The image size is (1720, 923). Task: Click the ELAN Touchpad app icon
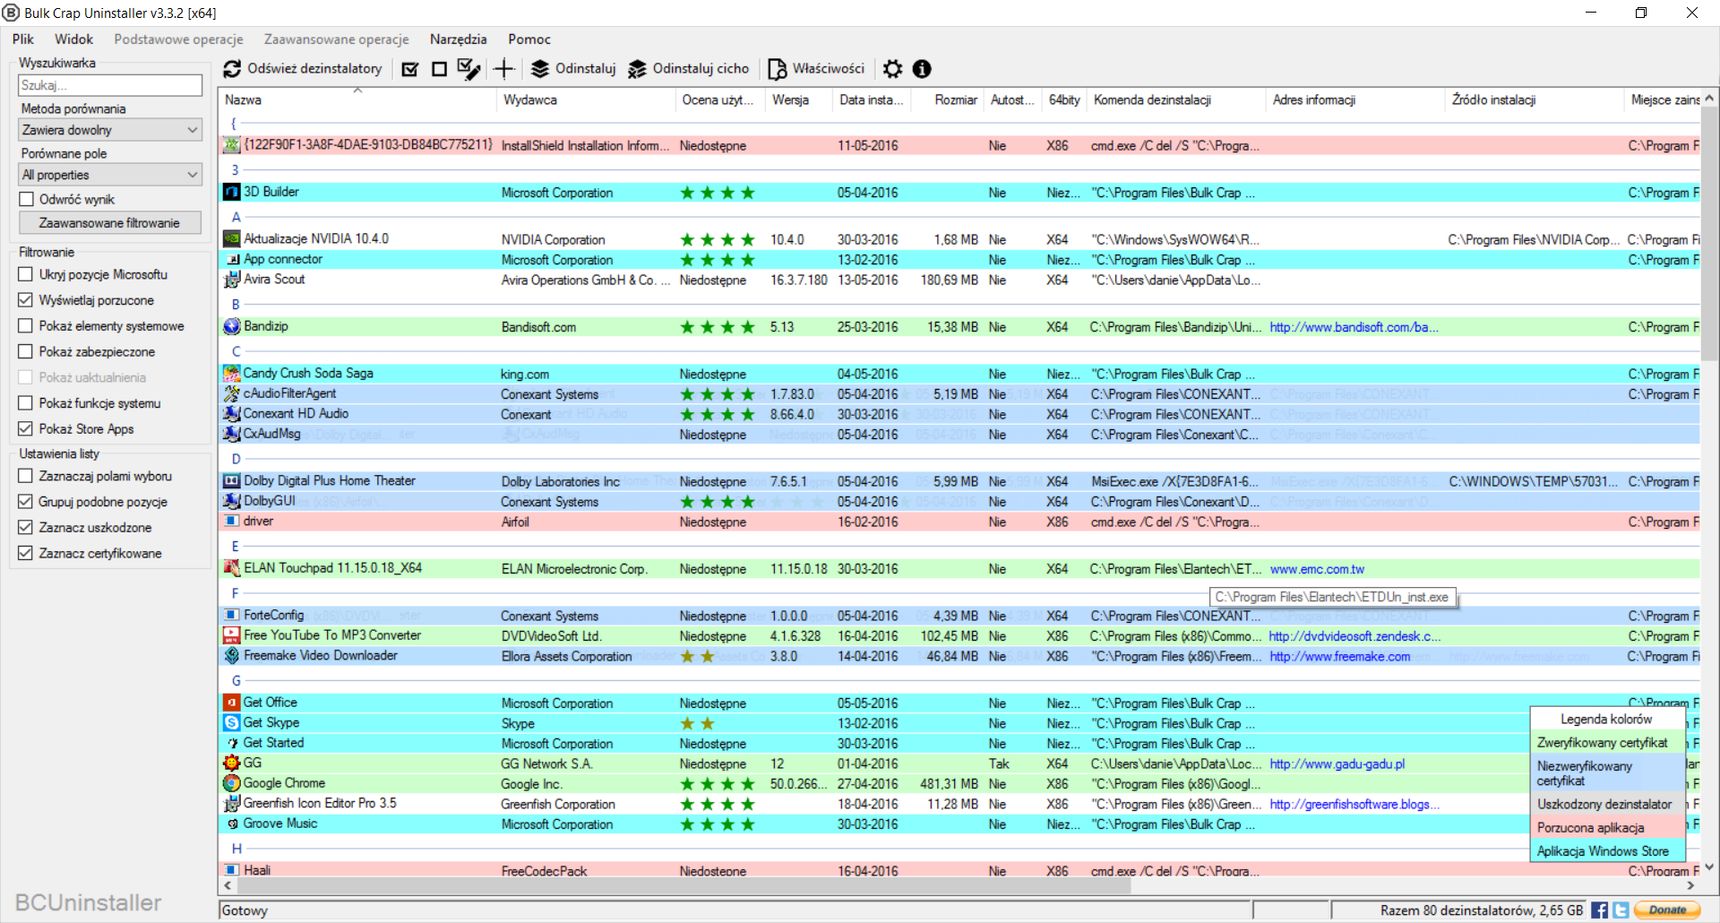[232, 568]
